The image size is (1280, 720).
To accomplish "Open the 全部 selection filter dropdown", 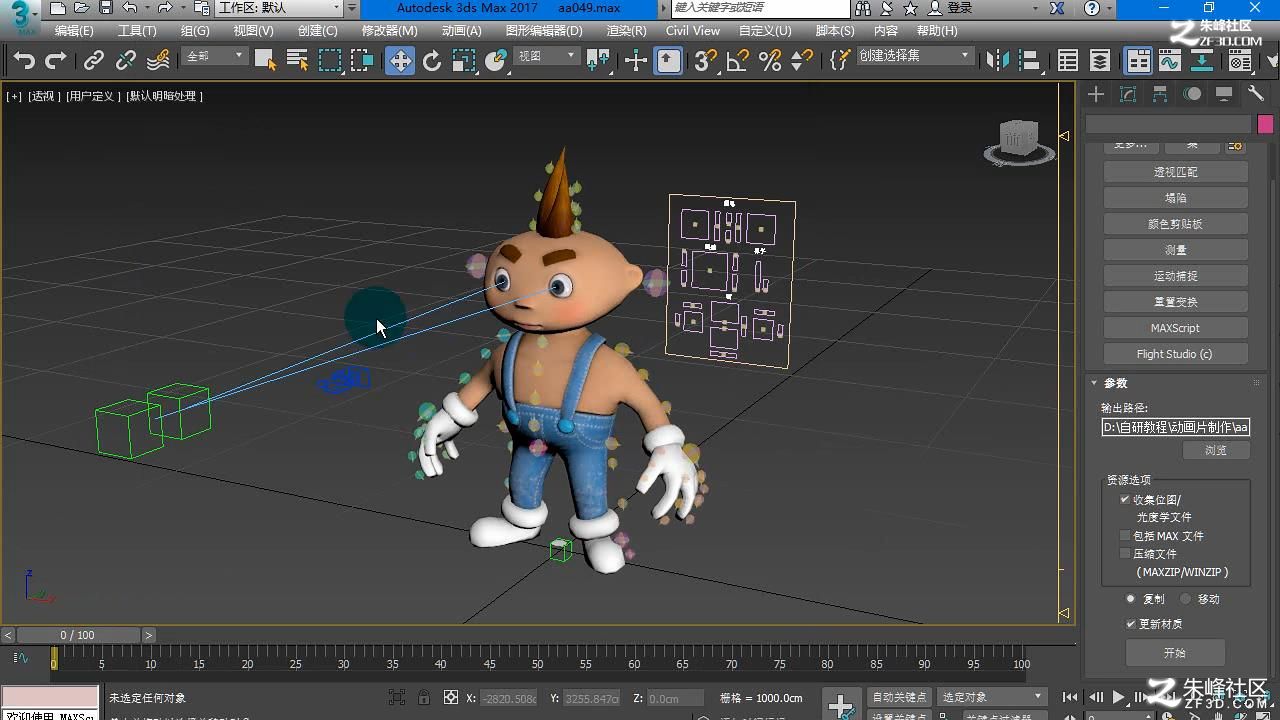I will pos(215,56).
